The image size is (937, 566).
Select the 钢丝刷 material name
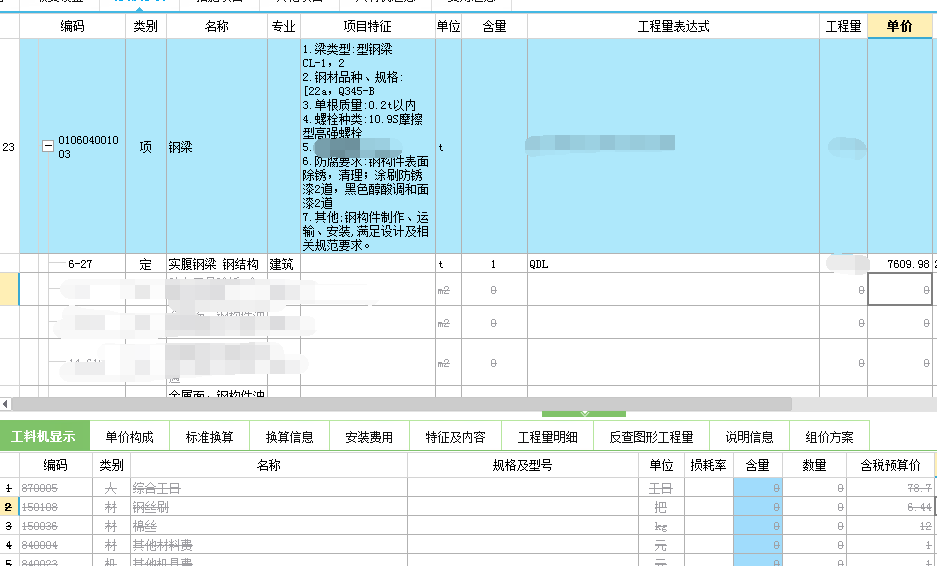click(x=269, y=507)
